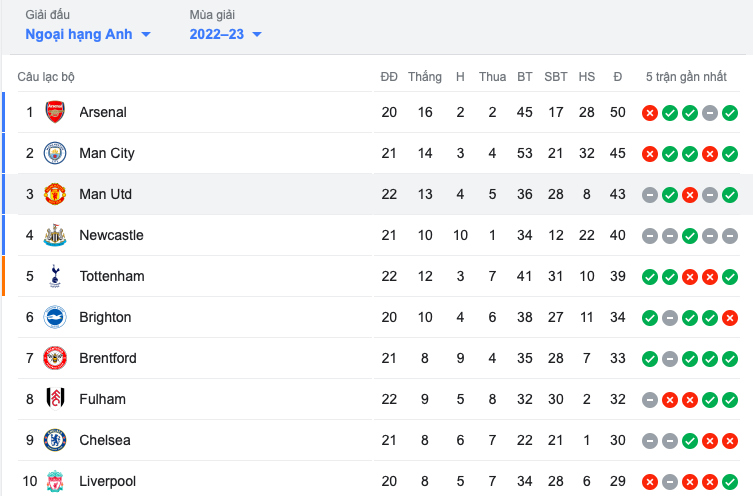Click the Man City club crest icon
Screen dimensions: 753x496
(x=55, y=153)
